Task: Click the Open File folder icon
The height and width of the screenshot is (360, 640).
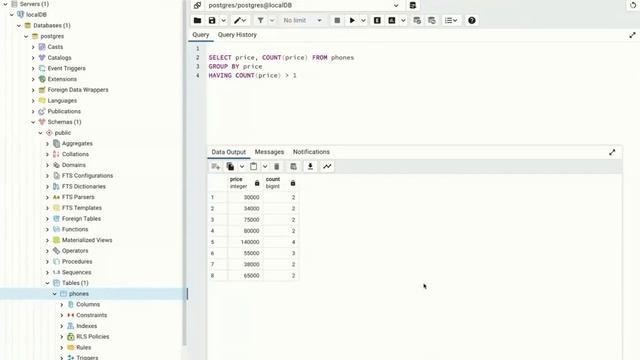Action: click(x=197, y=20)
